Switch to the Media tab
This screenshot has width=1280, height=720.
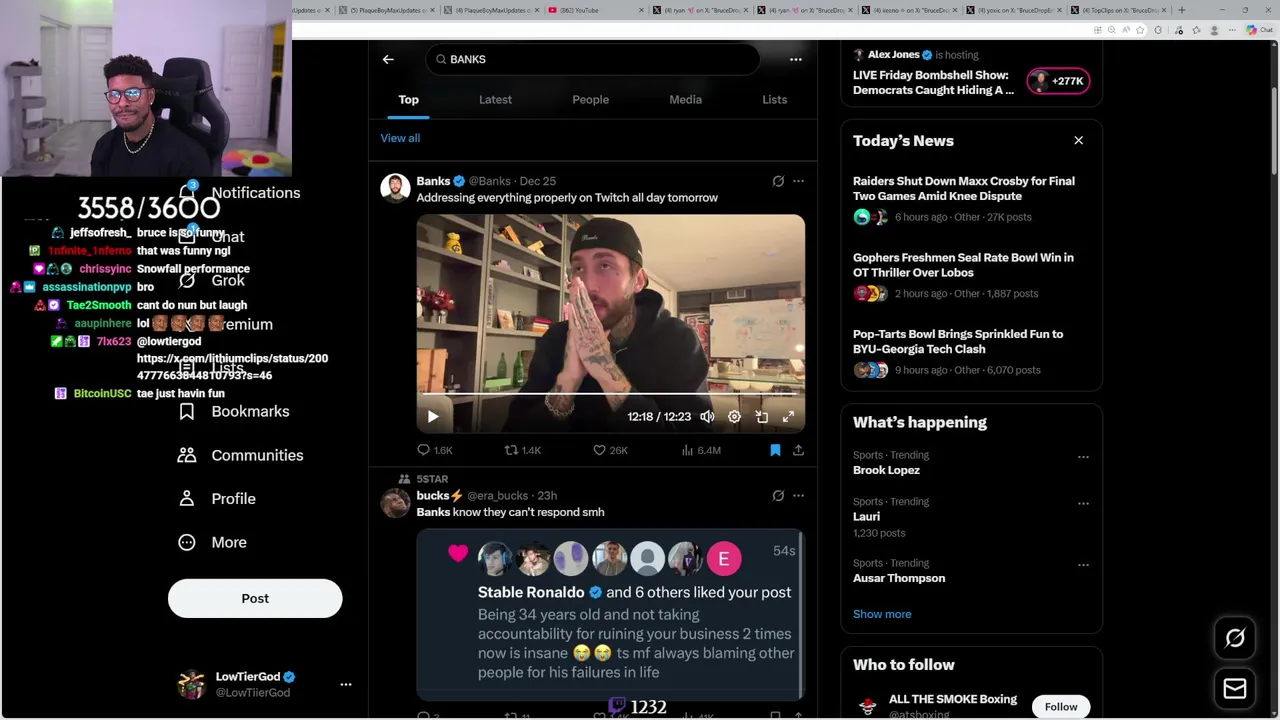(685, 99)
